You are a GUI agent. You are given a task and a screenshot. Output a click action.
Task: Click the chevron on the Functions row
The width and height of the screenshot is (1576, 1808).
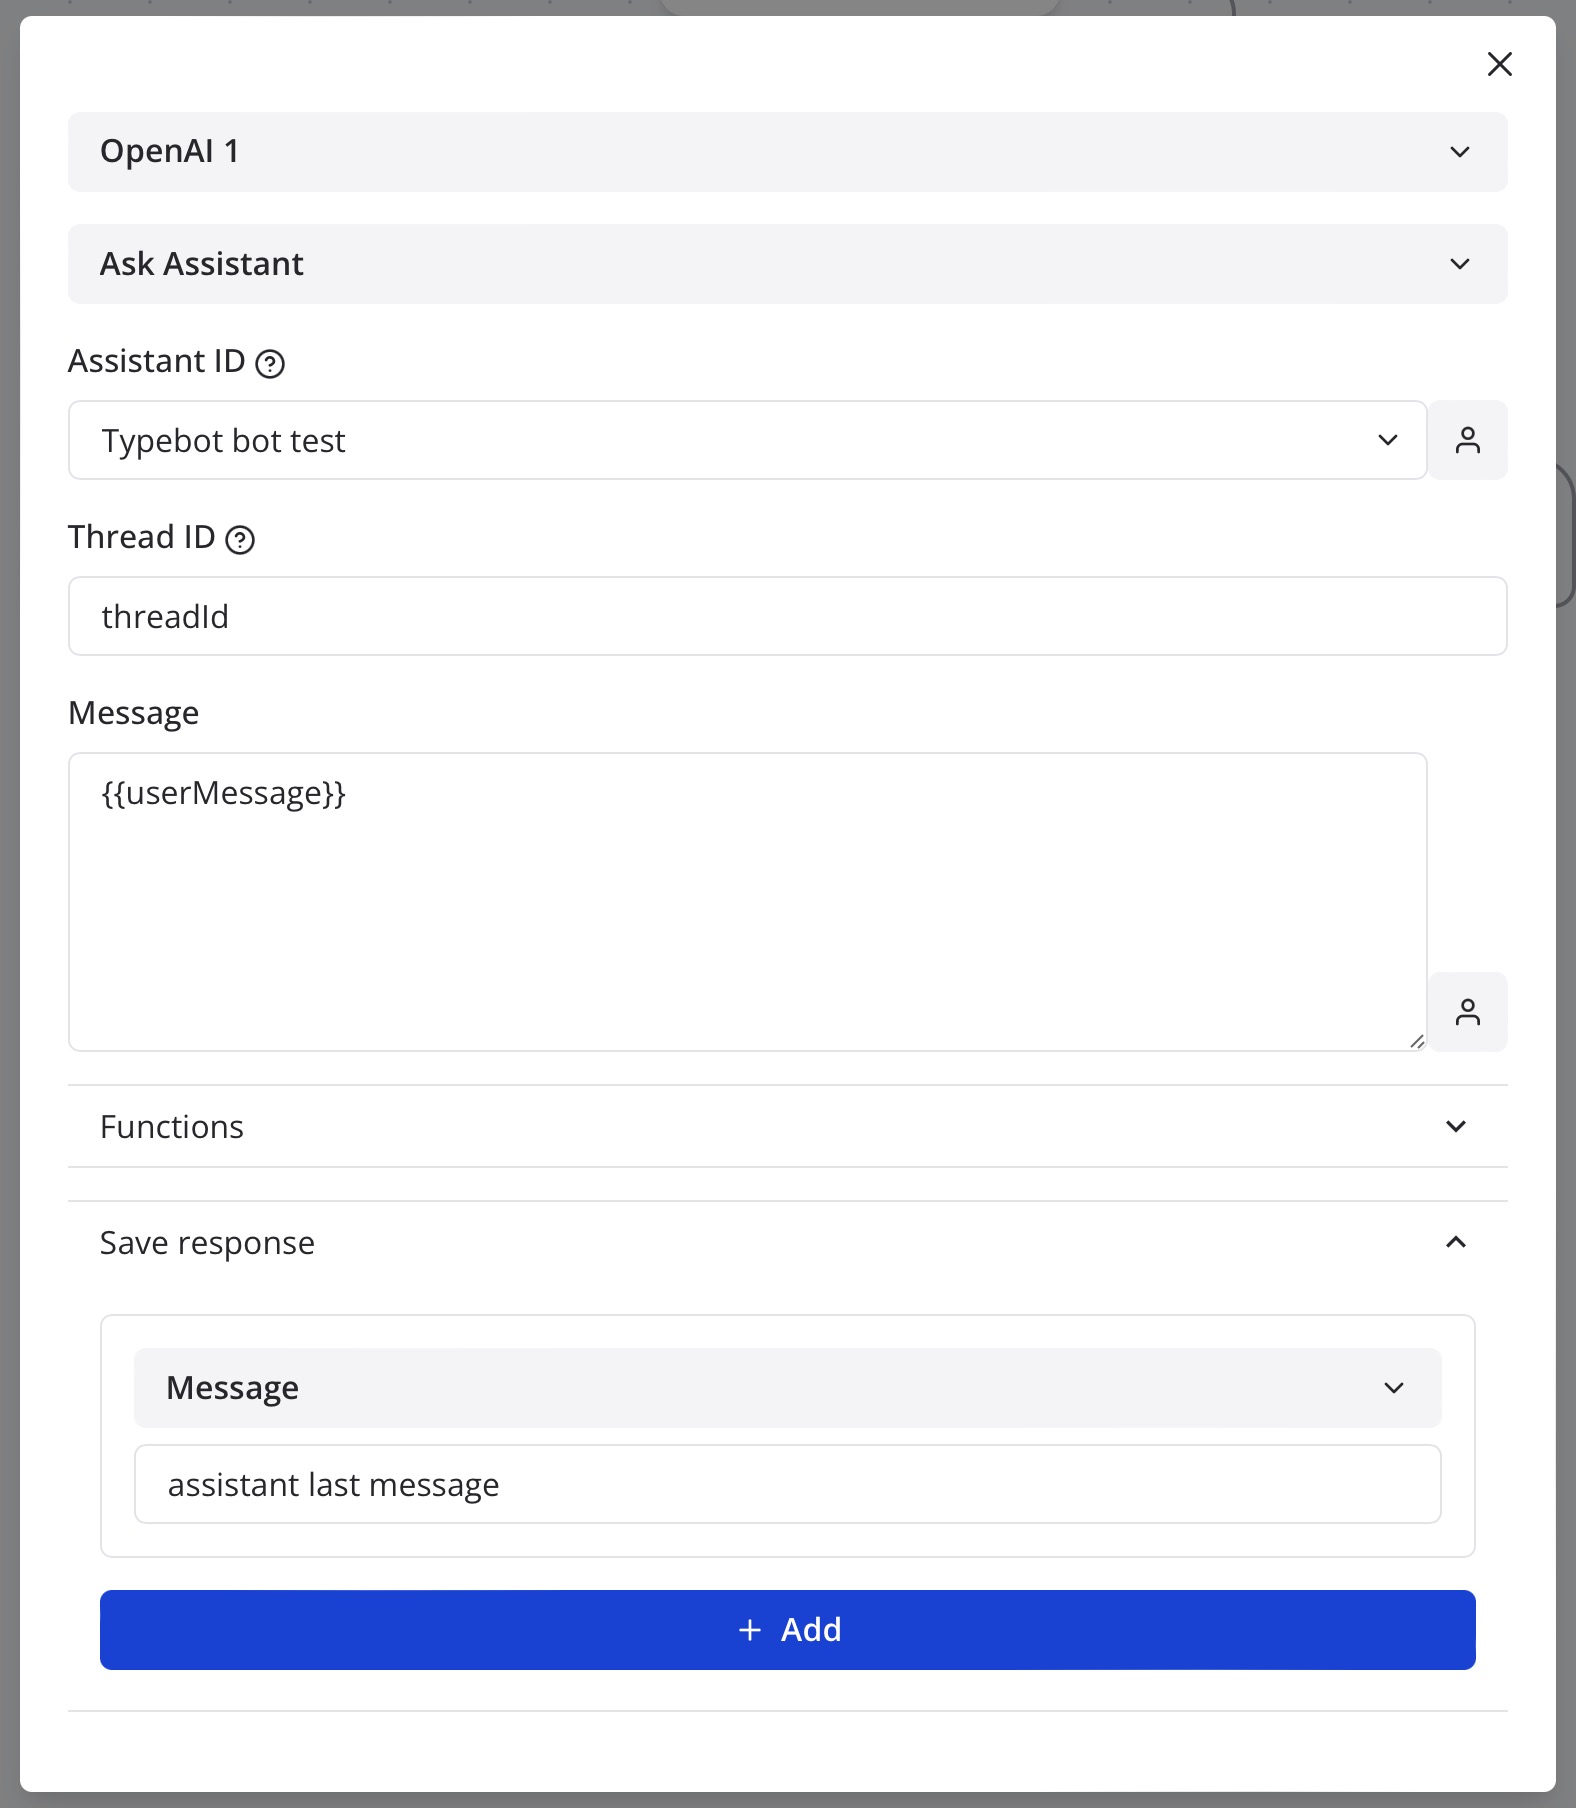1456,1126
